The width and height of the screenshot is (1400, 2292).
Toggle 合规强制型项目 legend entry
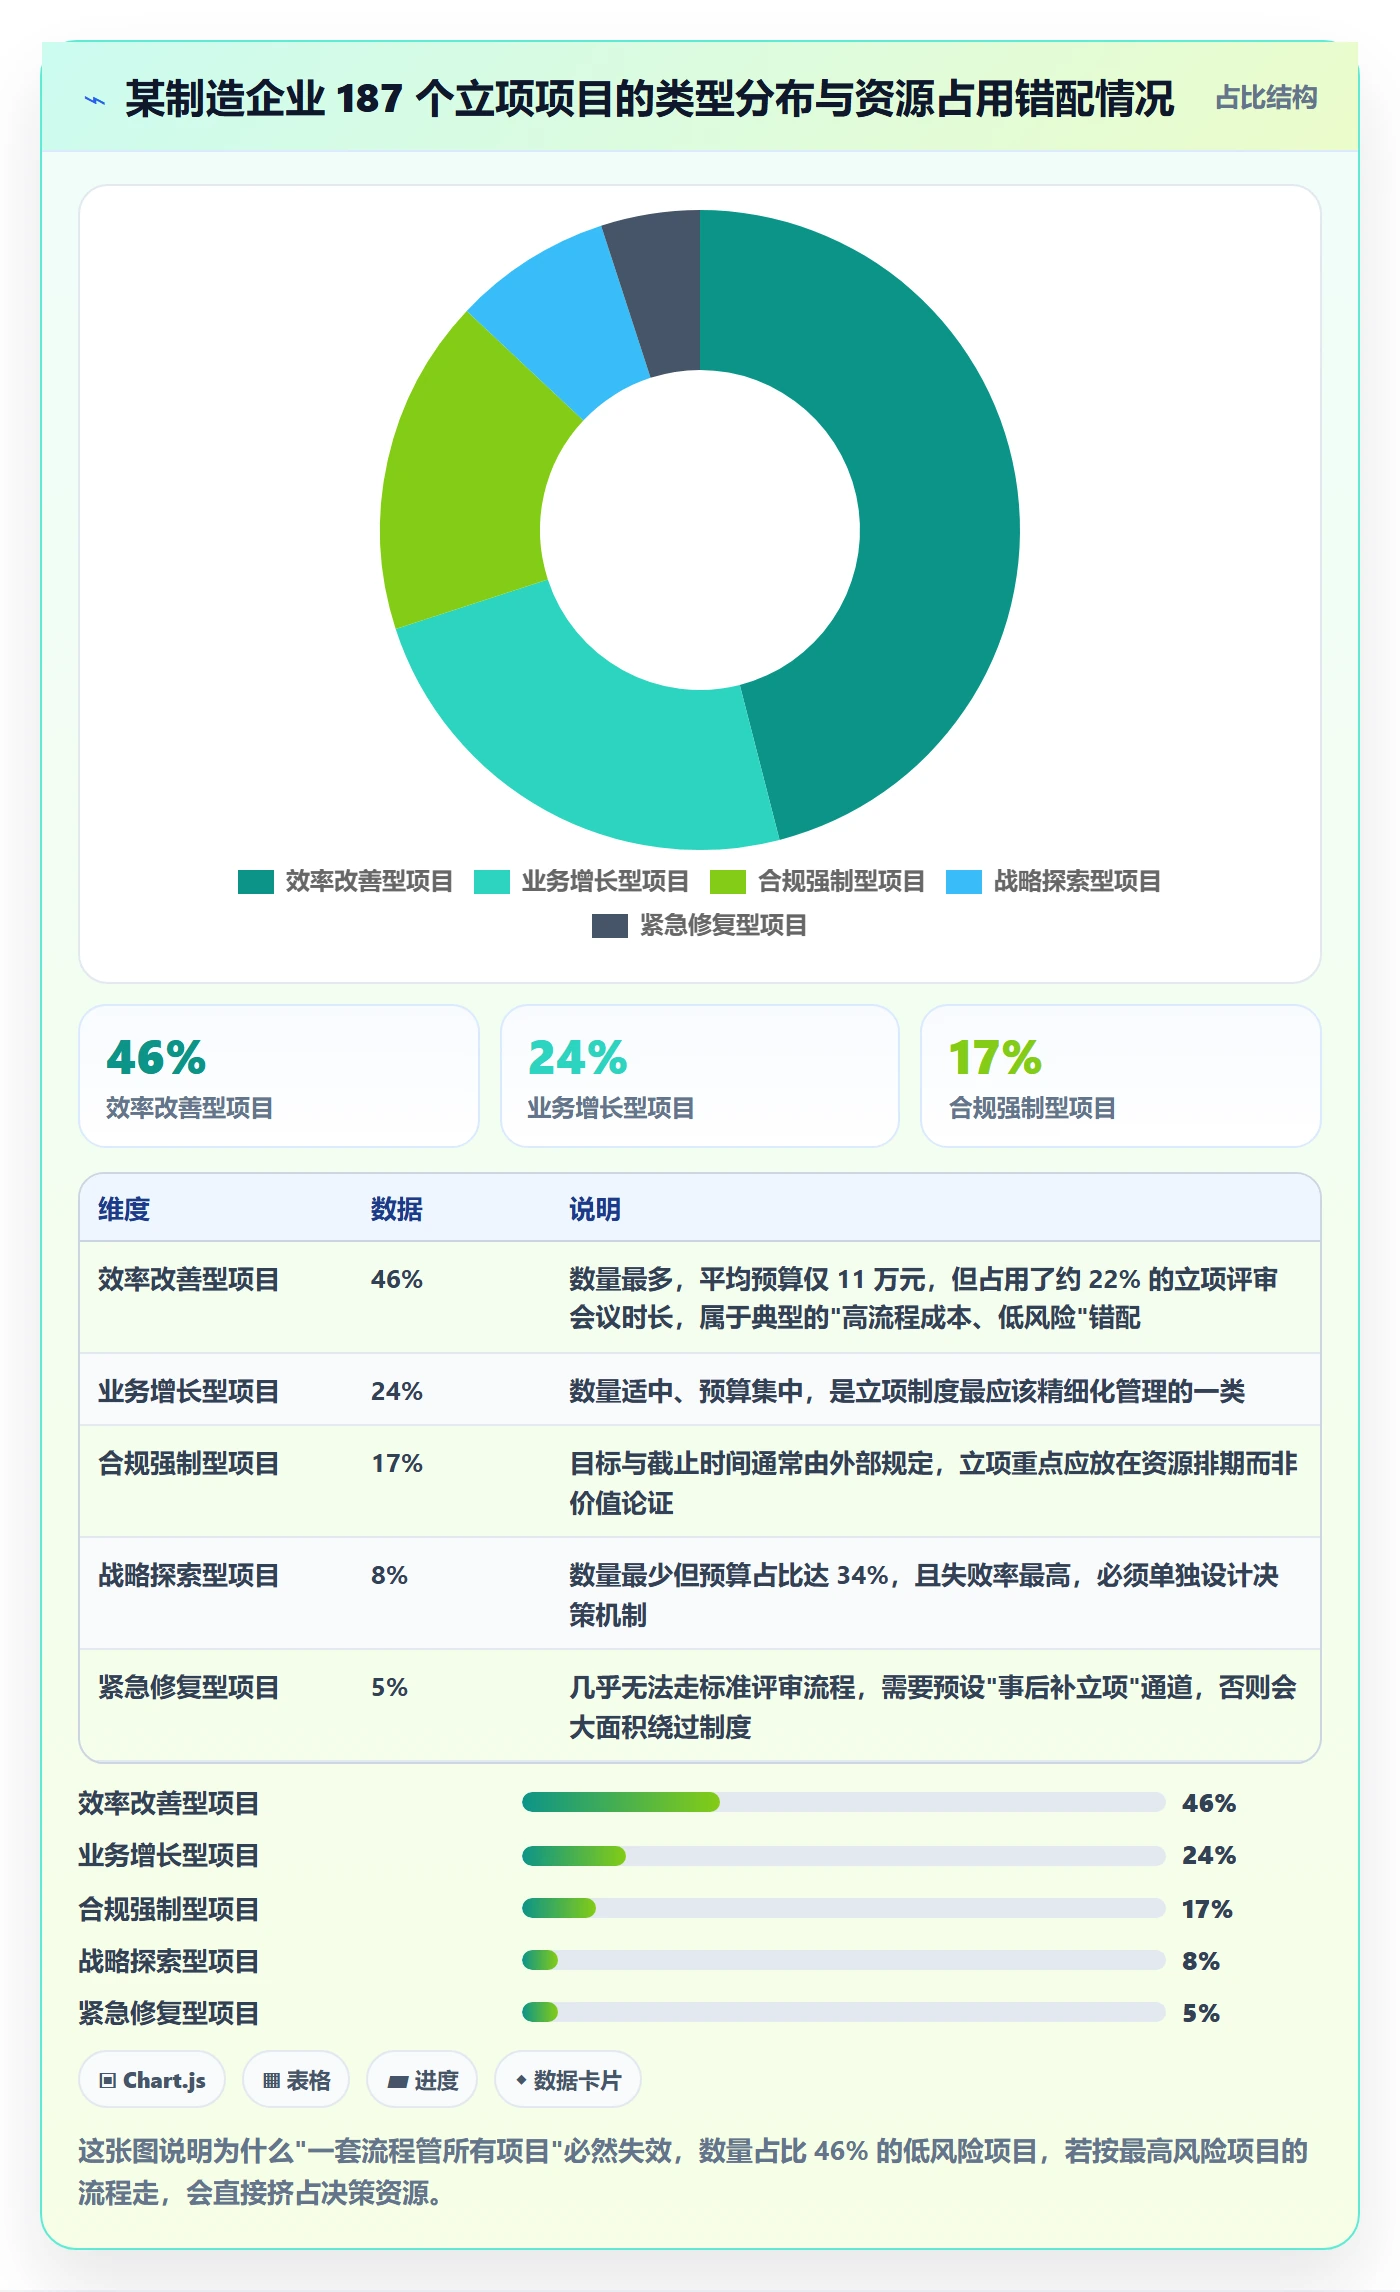click(x=817, y=882)
